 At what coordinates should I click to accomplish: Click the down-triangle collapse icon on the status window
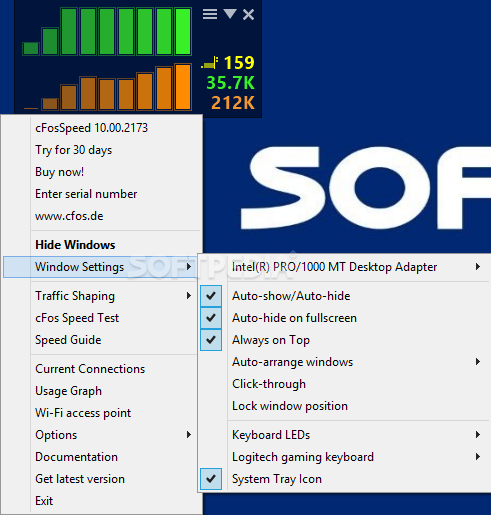click(230, 14)
